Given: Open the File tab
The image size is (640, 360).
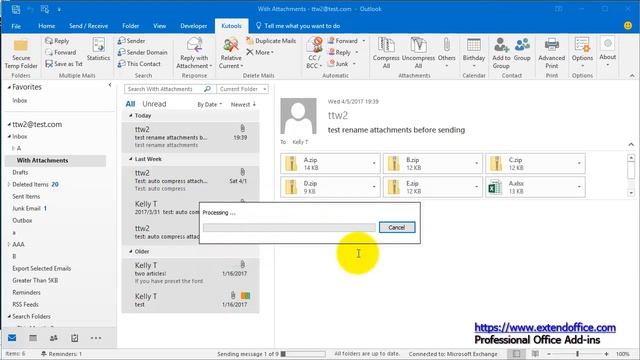Looking at the screenshot, I should [16, 26].
